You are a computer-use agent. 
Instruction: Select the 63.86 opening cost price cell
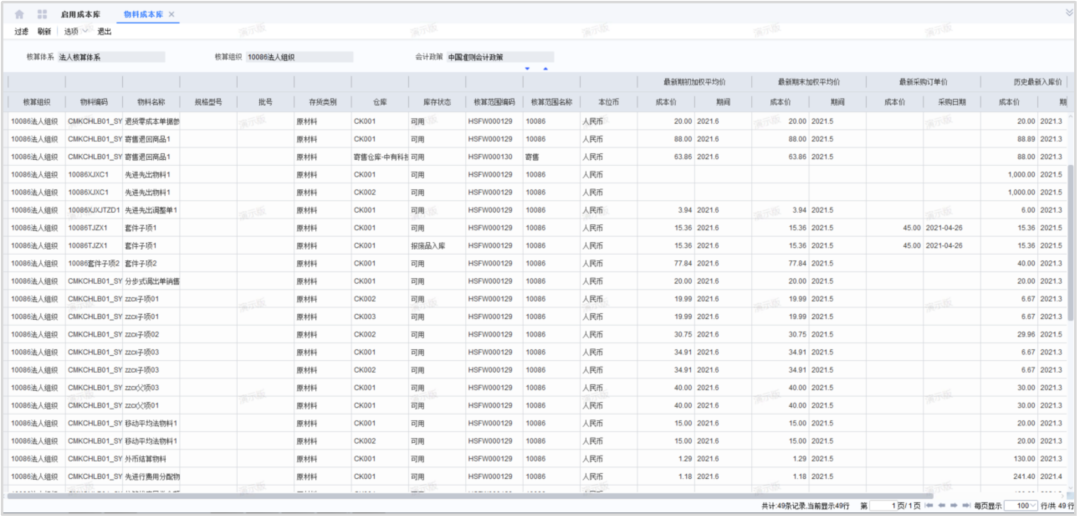pos(665,157)
